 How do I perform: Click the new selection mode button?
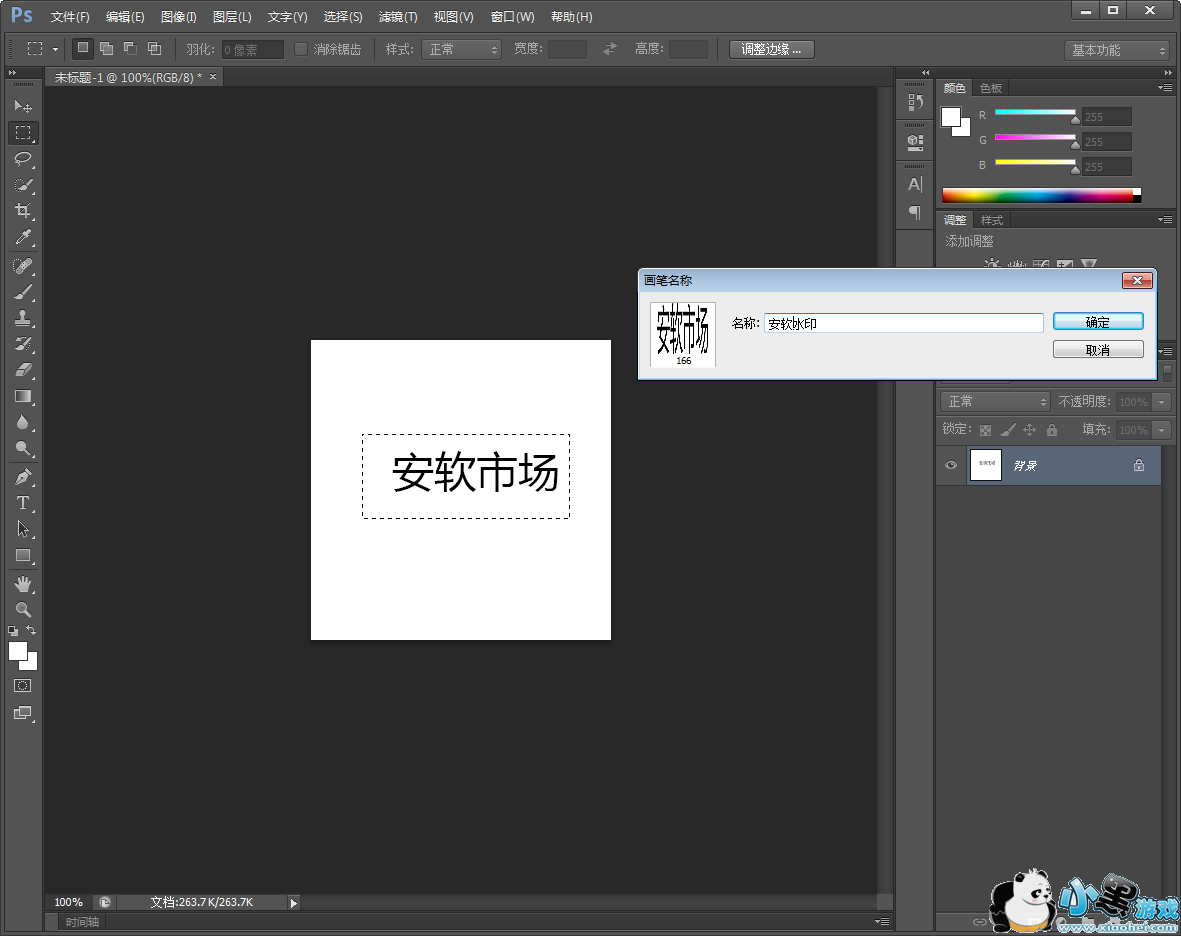coord(83,48)
